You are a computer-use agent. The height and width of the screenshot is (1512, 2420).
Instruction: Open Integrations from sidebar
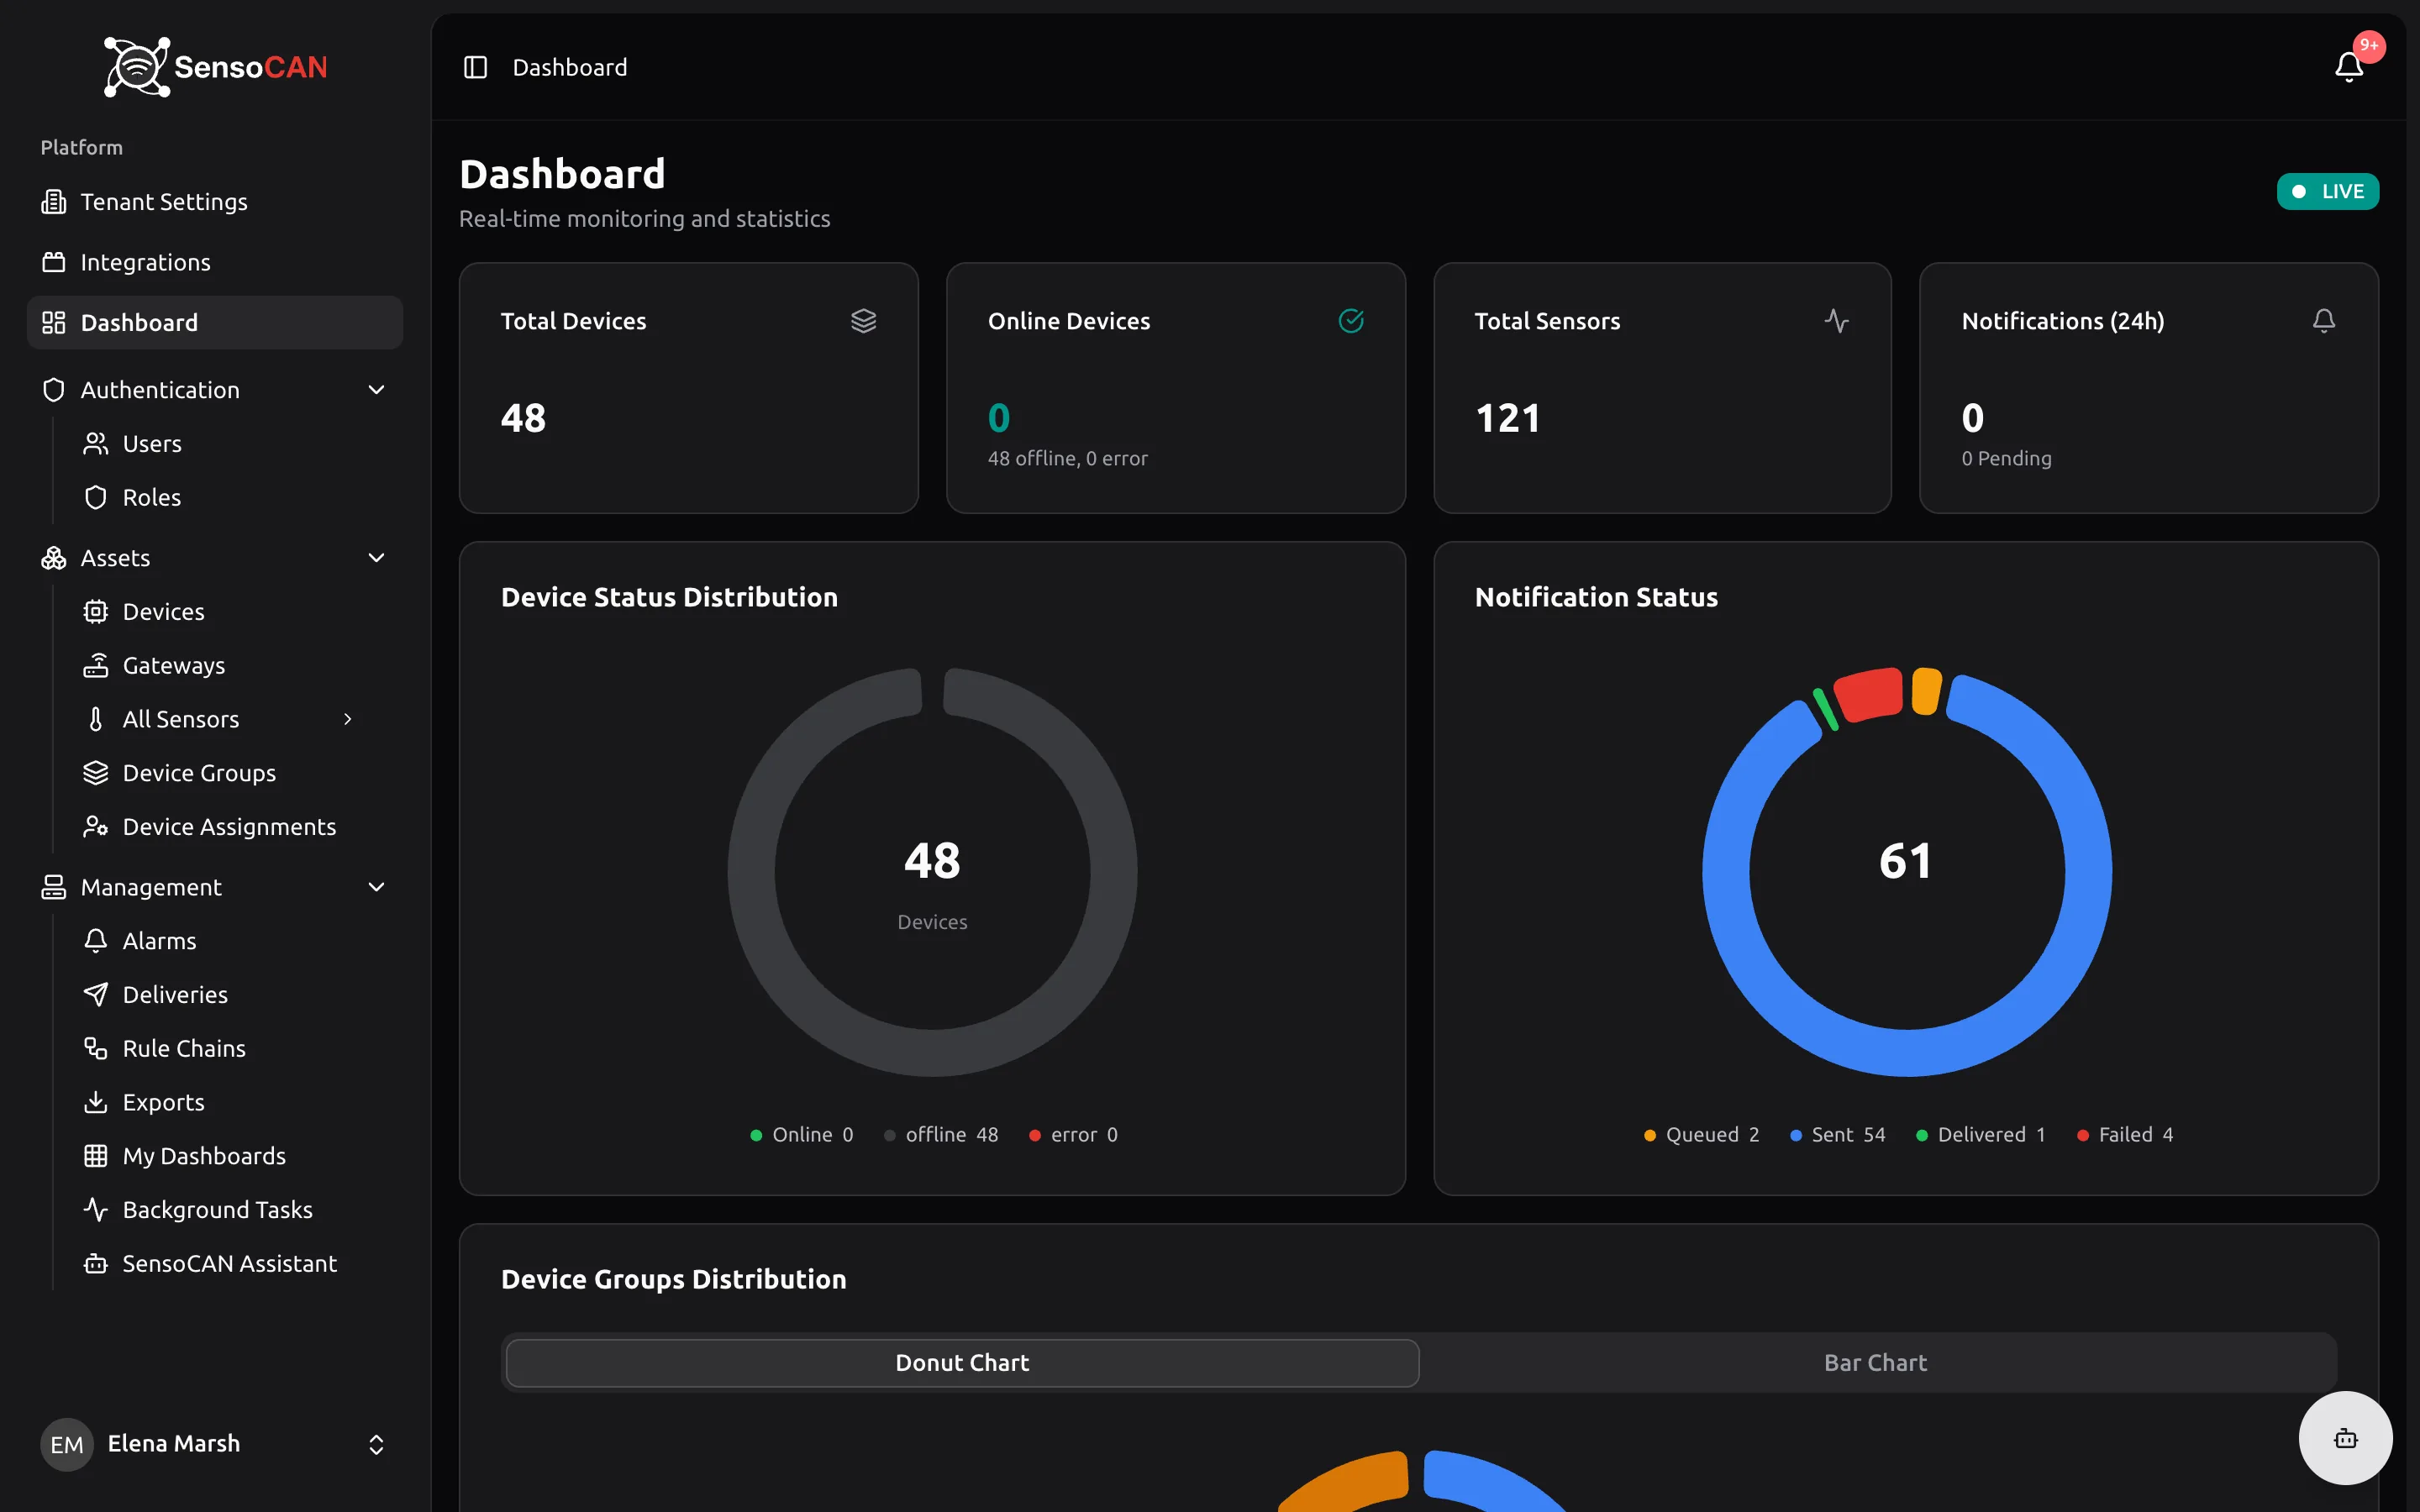215,262
